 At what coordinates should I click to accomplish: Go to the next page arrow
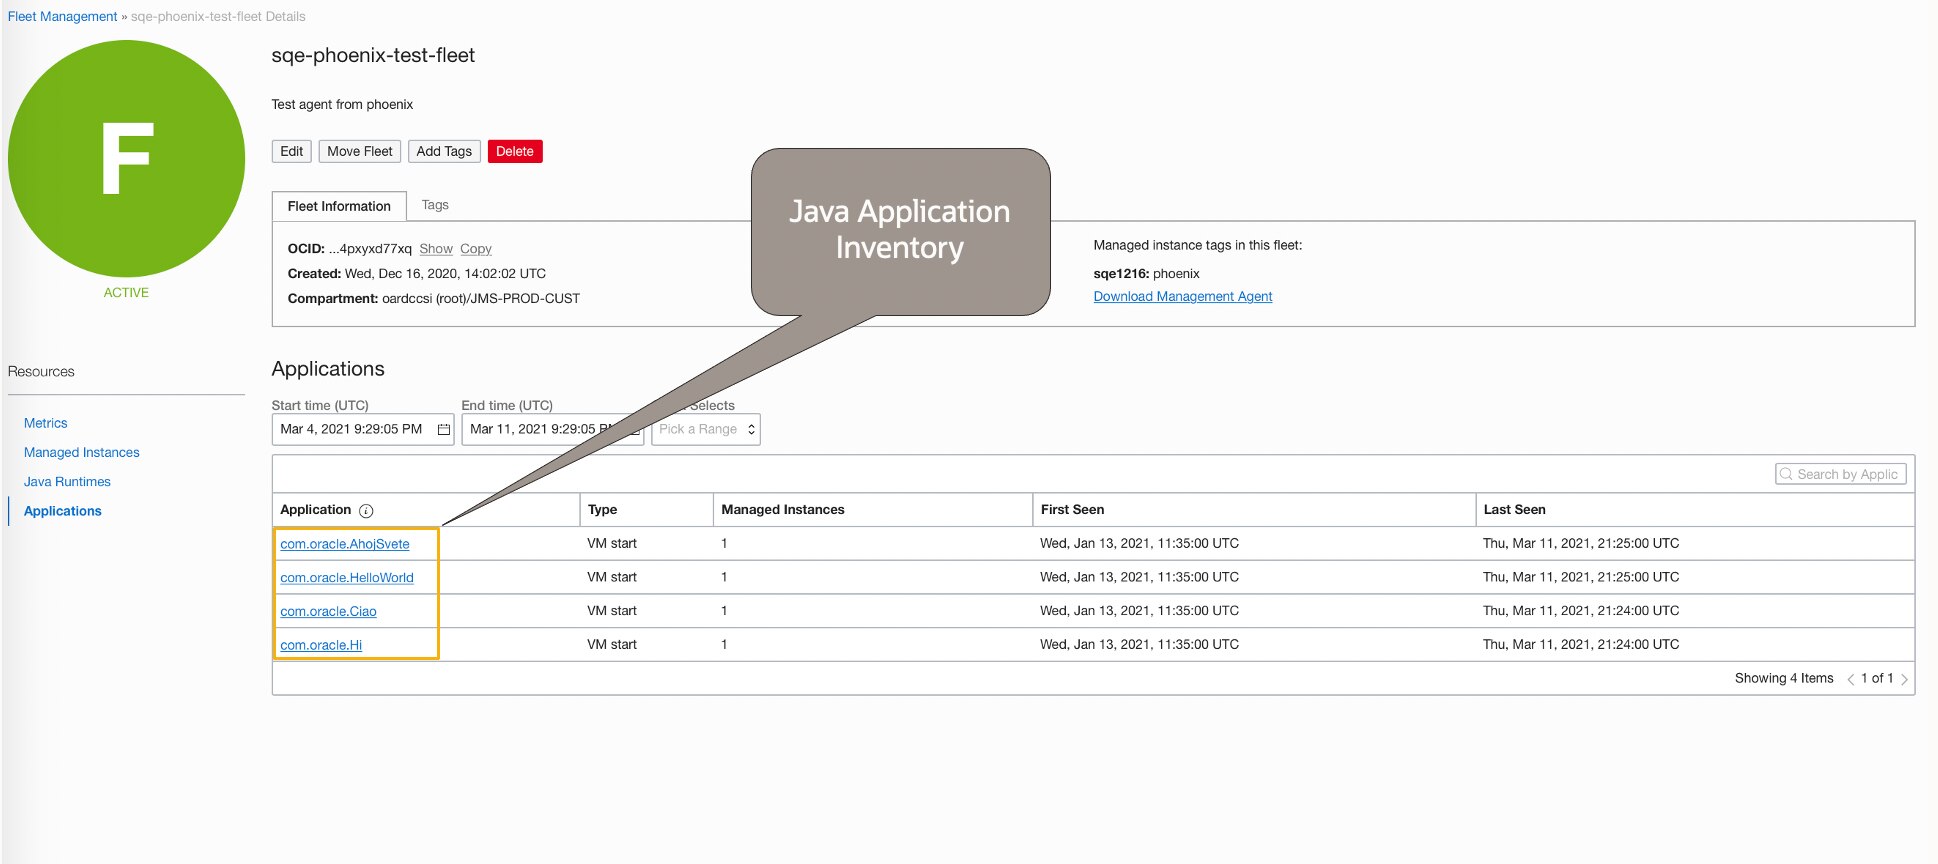click(x=1904, y=679)
